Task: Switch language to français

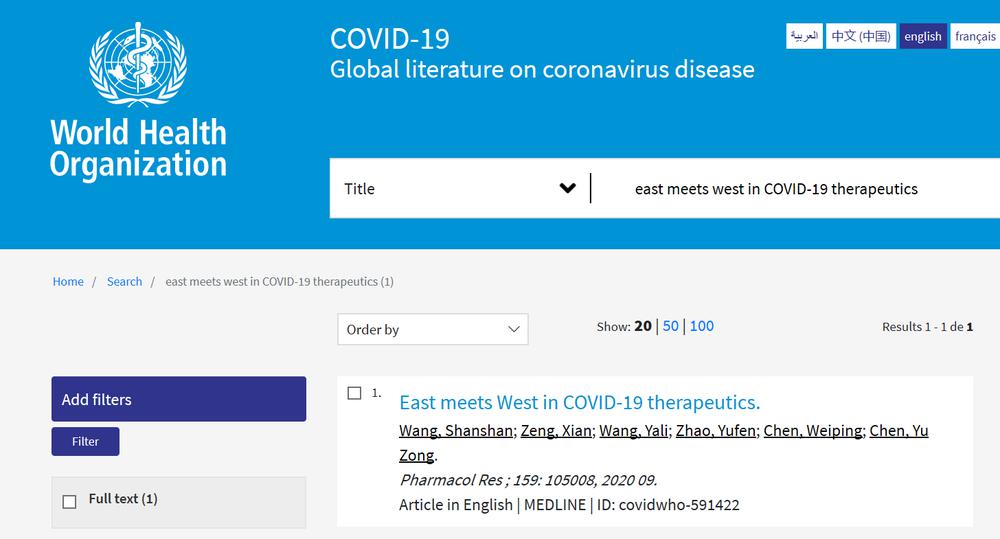Action: pos(975,36)
